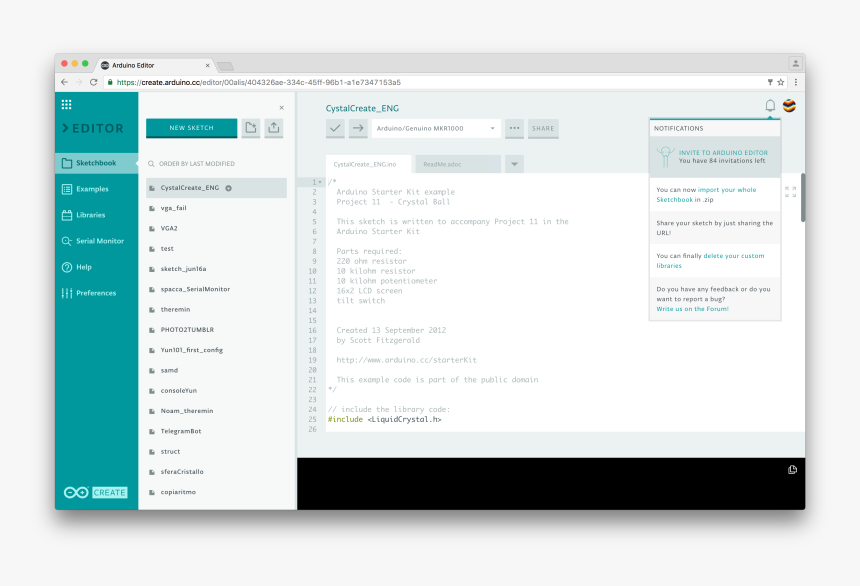Screen dimensions: 860x586
Task: Click the editor vertical scrollbar
Action: pyautogui.click(x=803, y=198)
